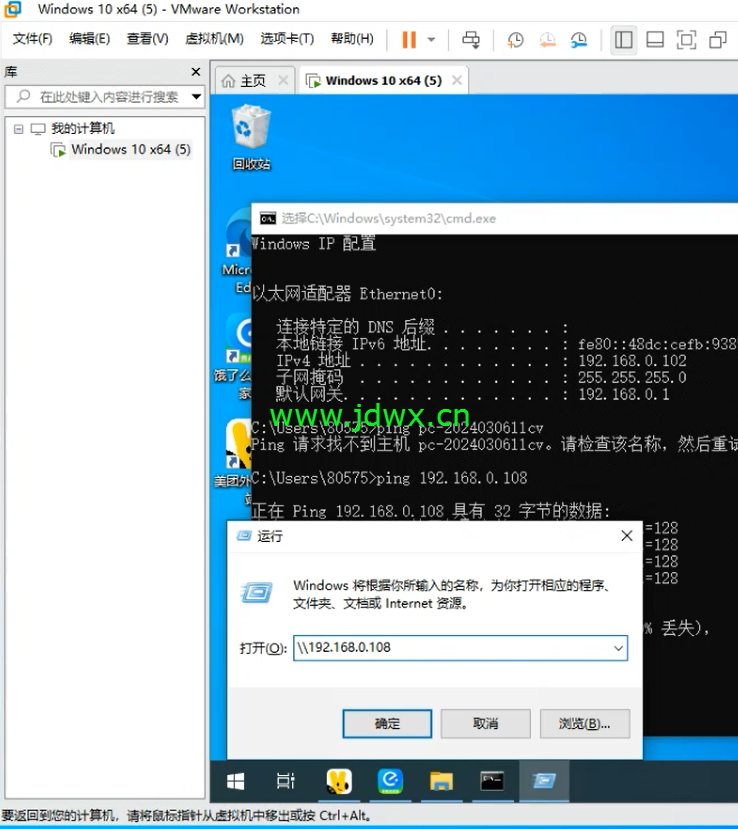Close the 运行 dialog
This screenshot has width=738, height=829.
click(x=627, y=536)
